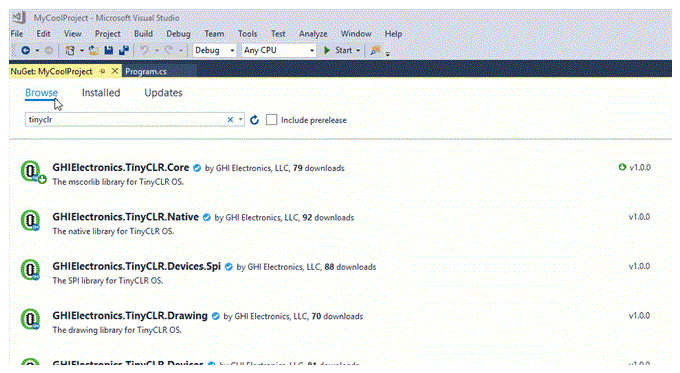Toggle the Include prerelease checkbox

click(271, 120)
